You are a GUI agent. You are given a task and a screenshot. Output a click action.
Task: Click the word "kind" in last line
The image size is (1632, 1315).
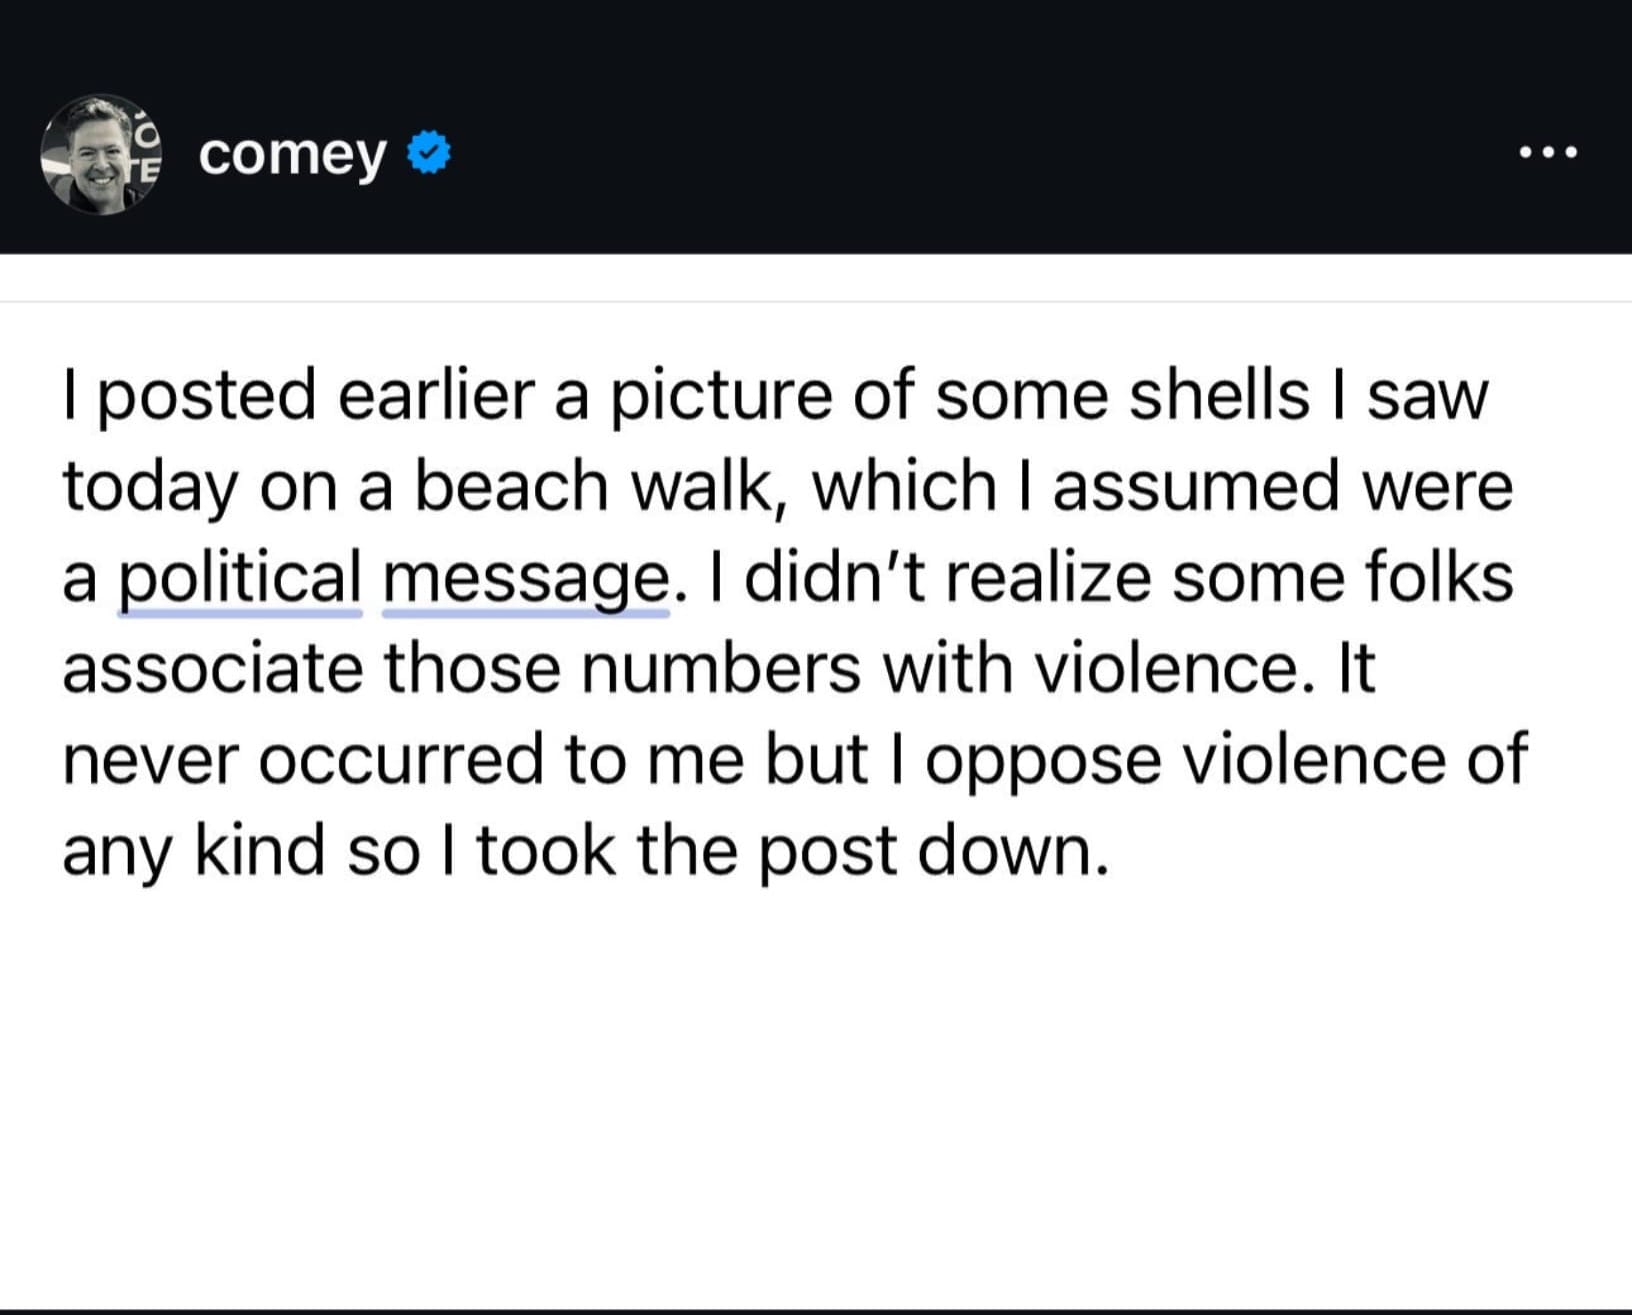click(x=259, y=851)
